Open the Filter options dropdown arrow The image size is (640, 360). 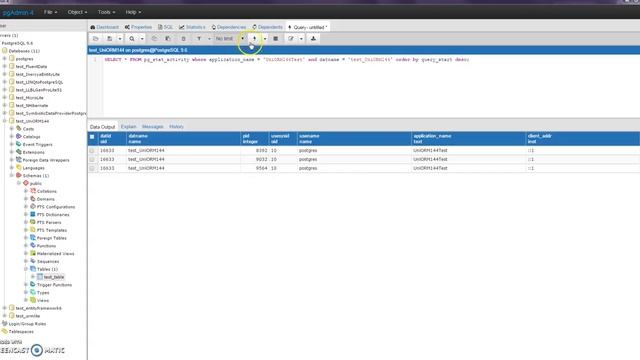(209, 39)
